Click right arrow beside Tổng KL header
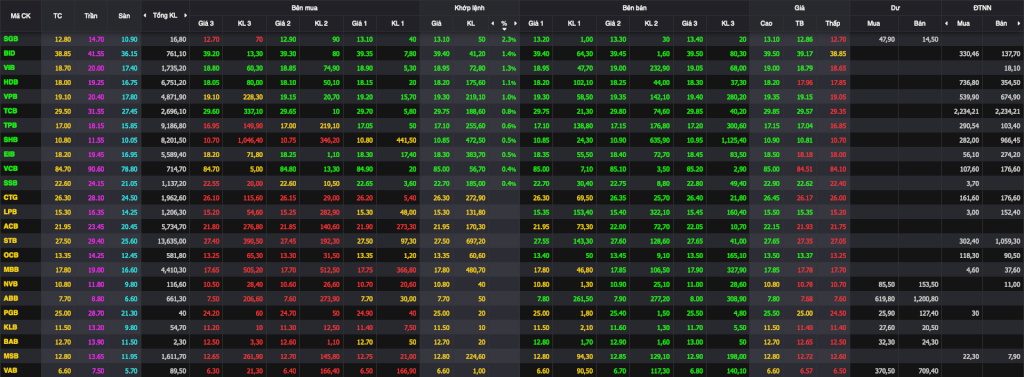 point(185,15)
